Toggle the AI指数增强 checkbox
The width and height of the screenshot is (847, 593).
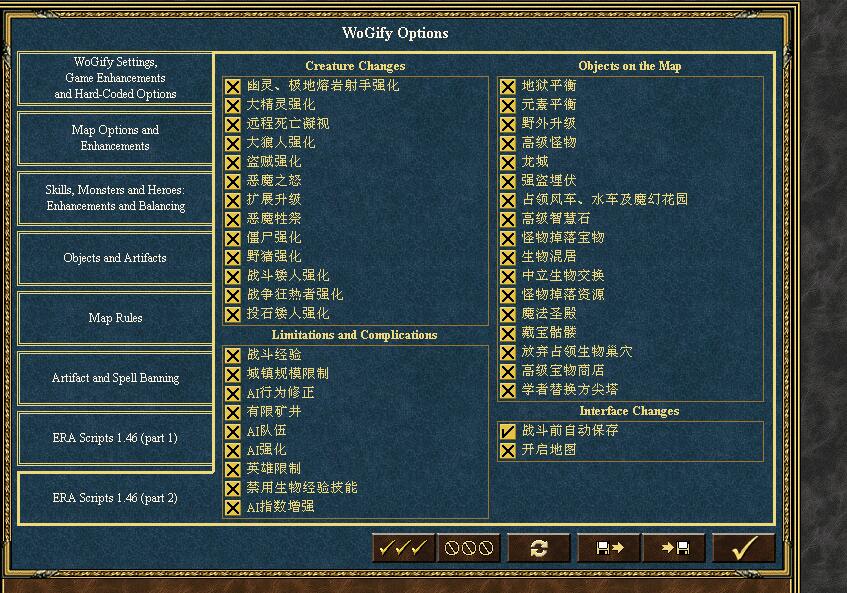[x=233, y=507]
